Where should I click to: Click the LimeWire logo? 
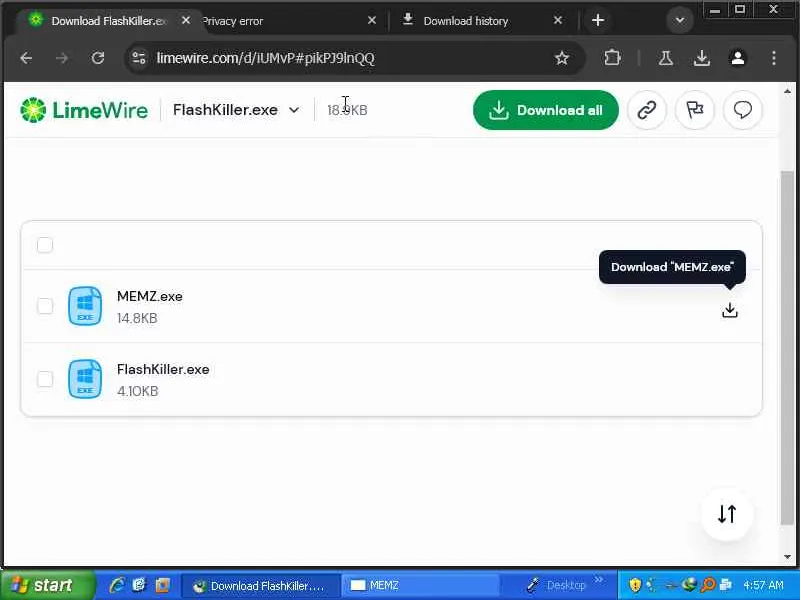84,110
